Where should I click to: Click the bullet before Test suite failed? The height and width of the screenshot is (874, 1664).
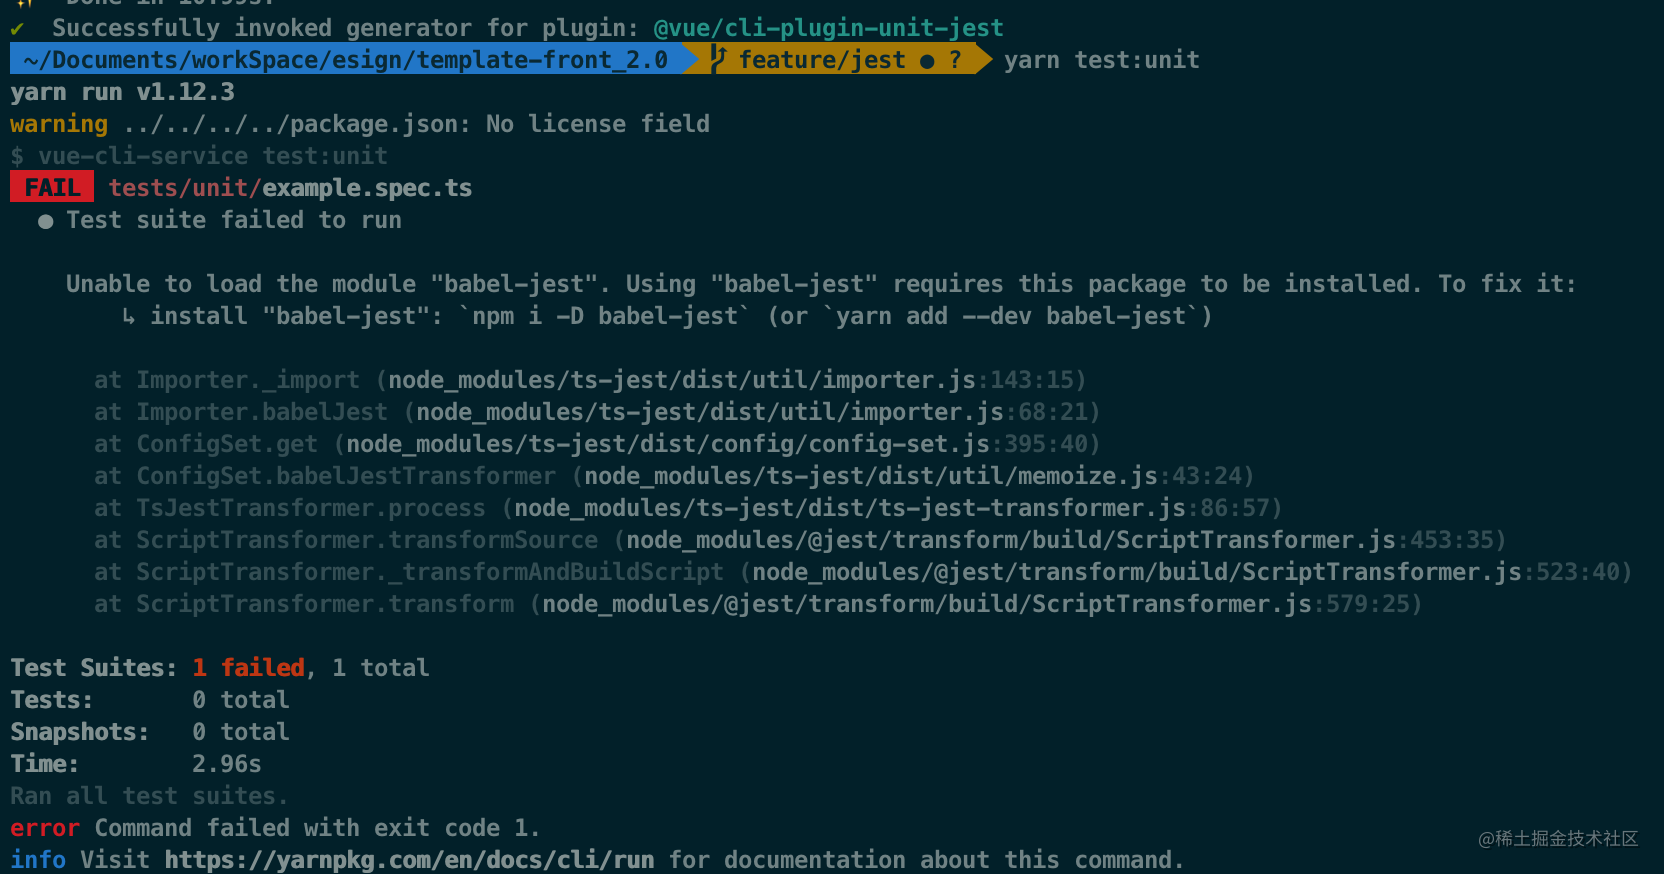coord(45,221)
